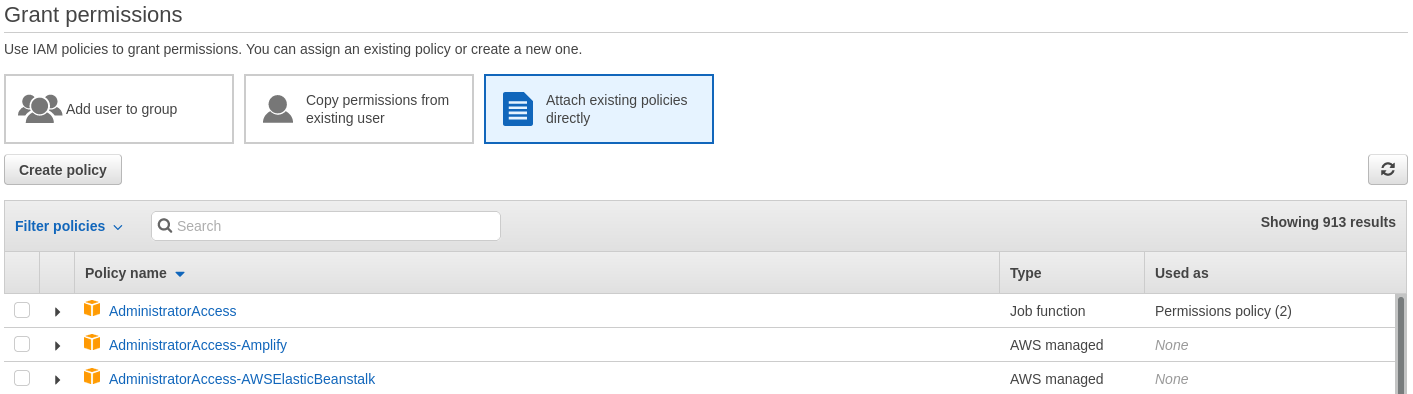This screenshot has width=1413, height=394.
Task: Choose Add user to group option
Action: pyautogui.click(x=119, y=109)
